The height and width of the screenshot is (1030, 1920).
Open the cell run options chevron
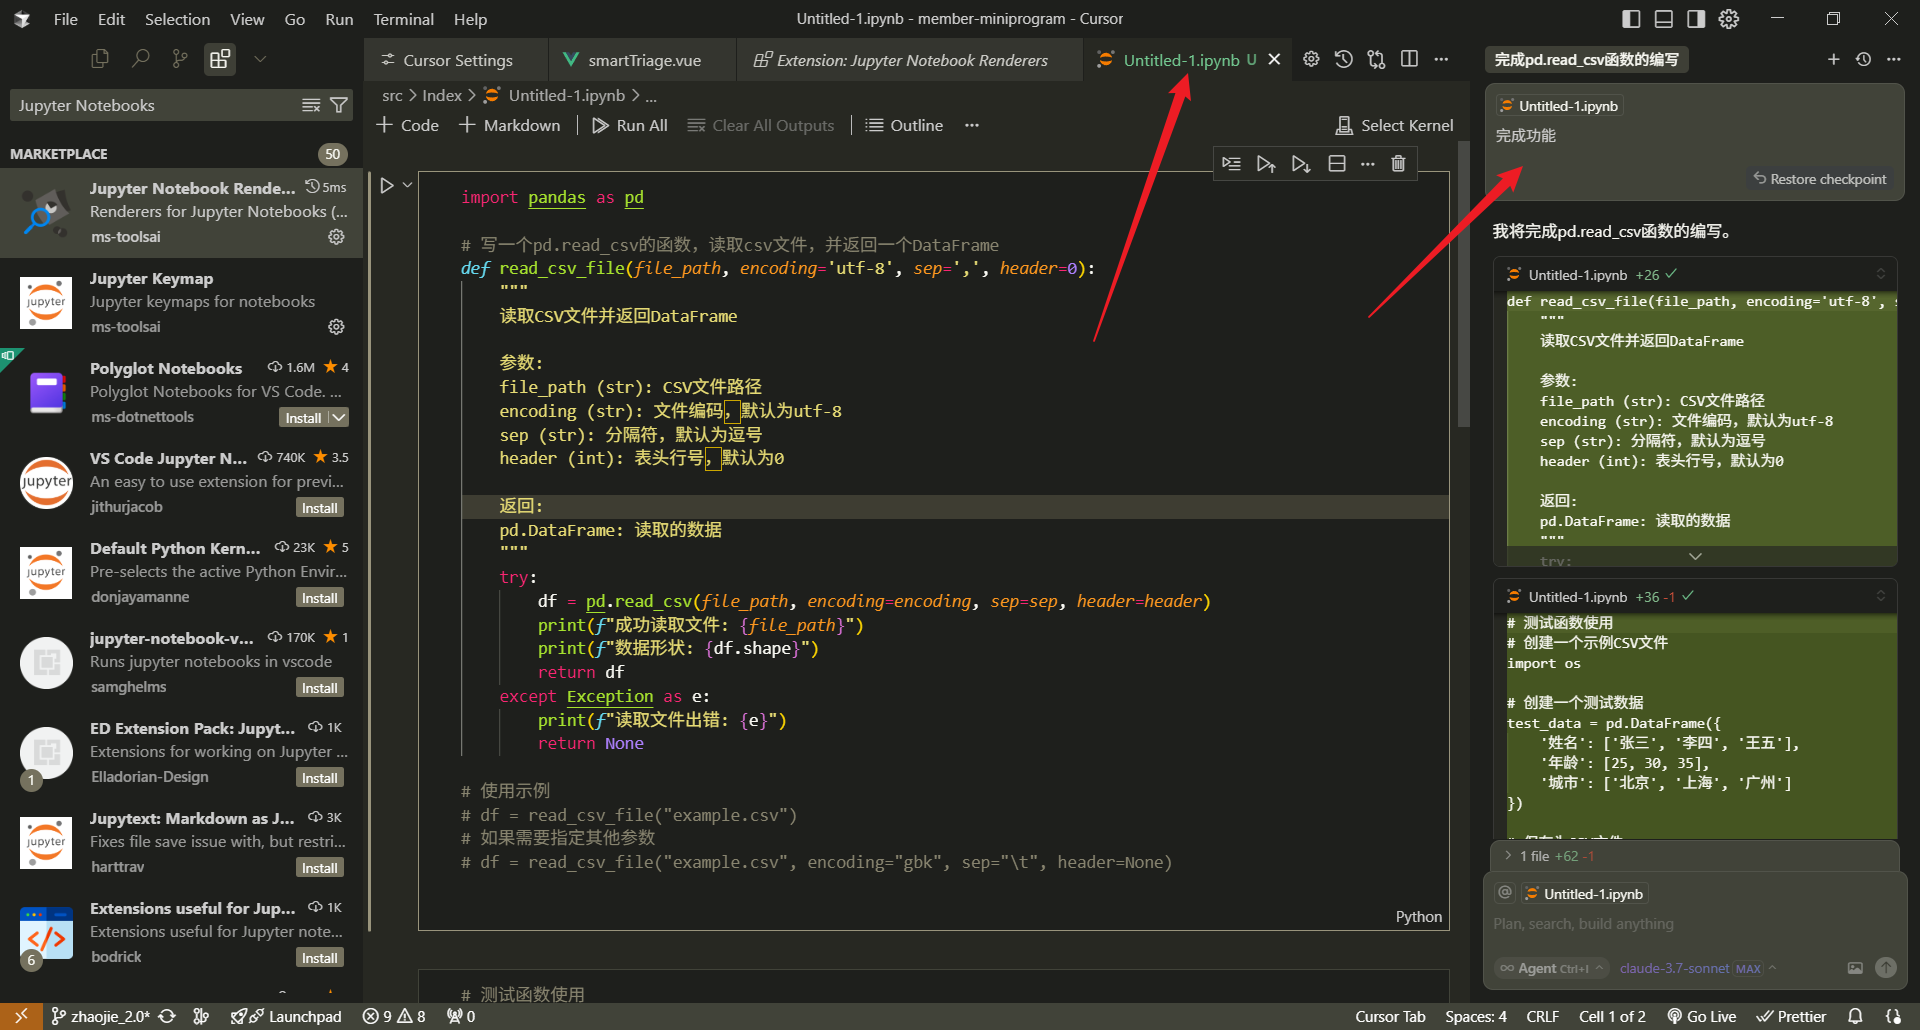[407, 185]
